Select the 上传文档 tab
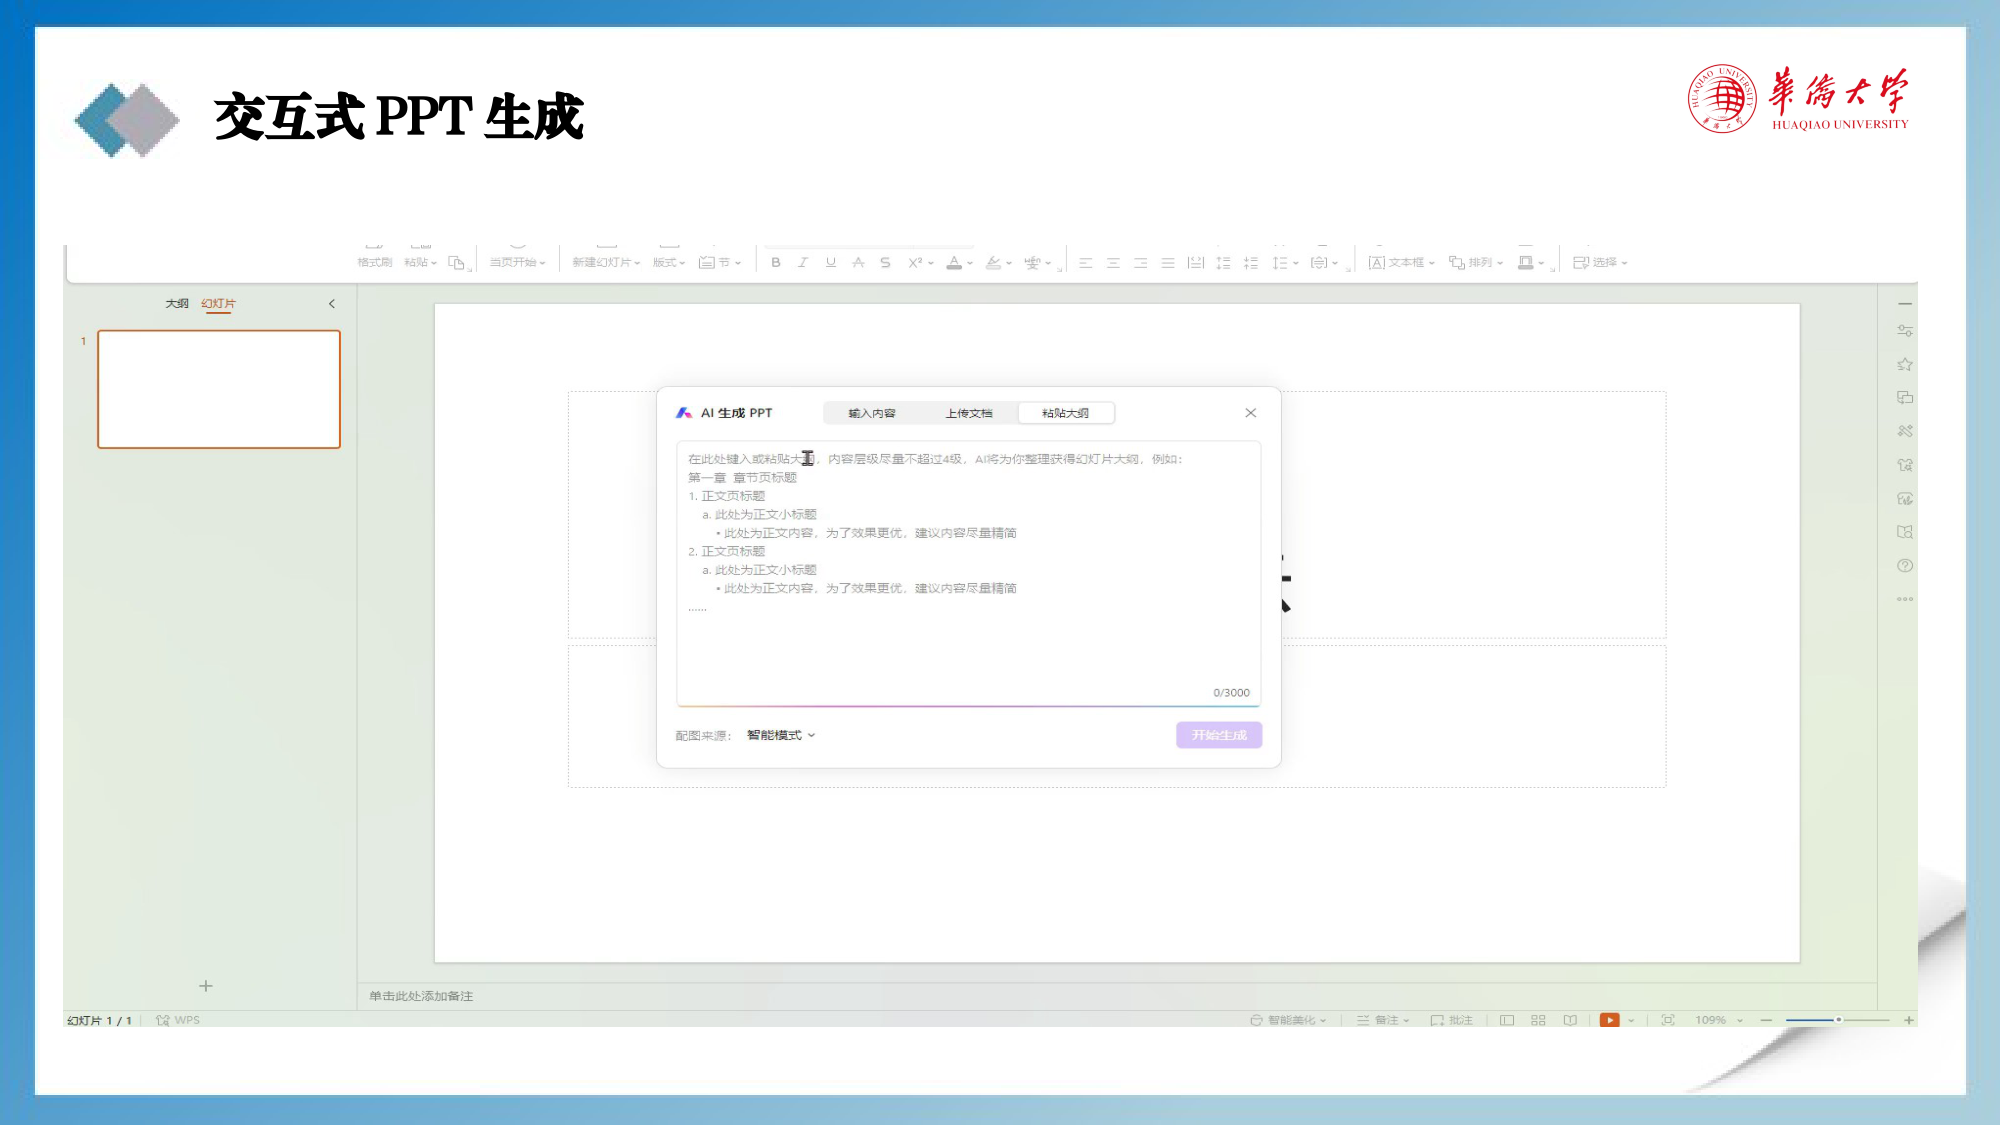The image size is (2001, 1125). [x=969, y=413]
